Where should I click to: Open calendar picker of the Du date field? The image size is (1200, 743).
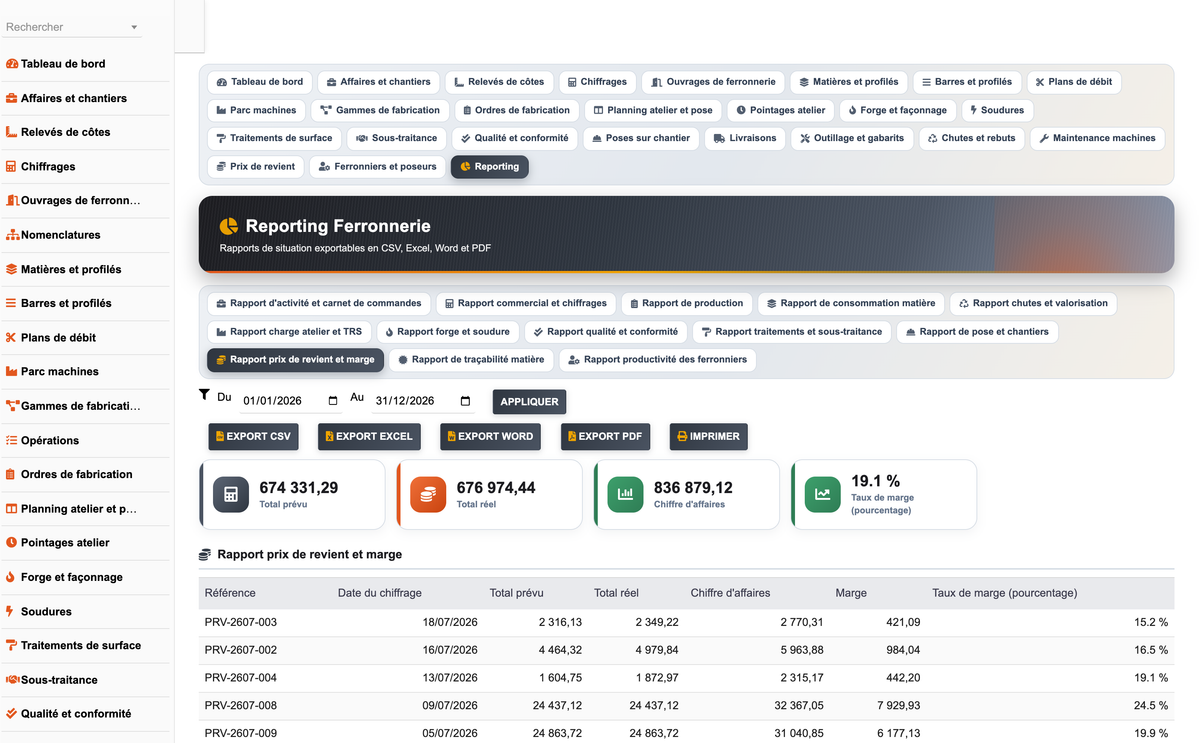(333, 401)
